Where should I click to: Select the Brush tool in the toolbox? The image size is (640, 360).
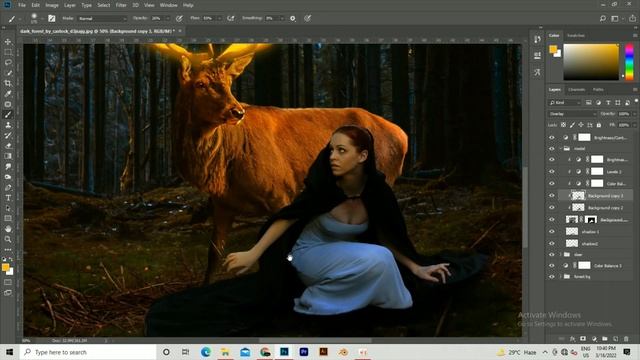pyautogui.click(x=8, y=115)
